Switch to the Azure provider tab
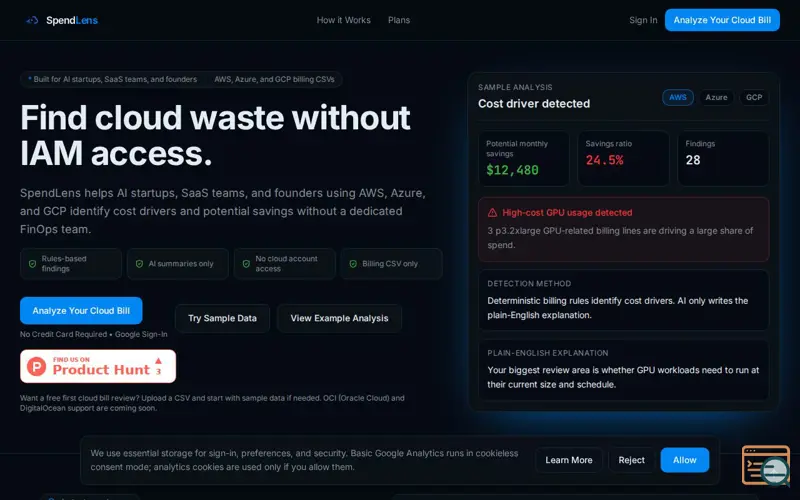The image size is (800, 500). click(716, 97)
